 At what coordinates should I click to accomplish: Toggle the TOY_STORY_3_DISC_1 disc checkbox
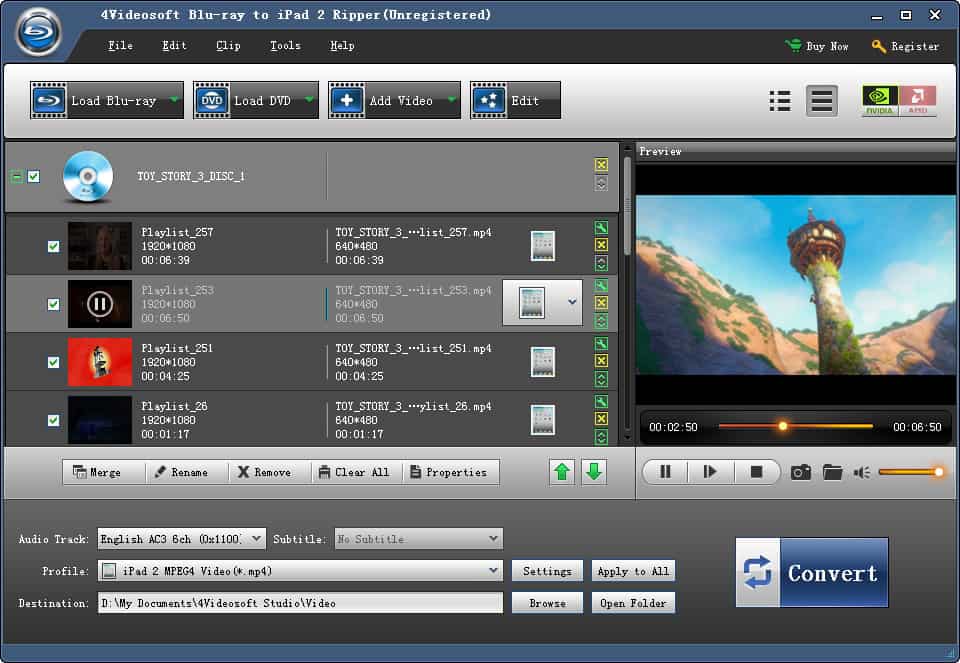[33, 176]
